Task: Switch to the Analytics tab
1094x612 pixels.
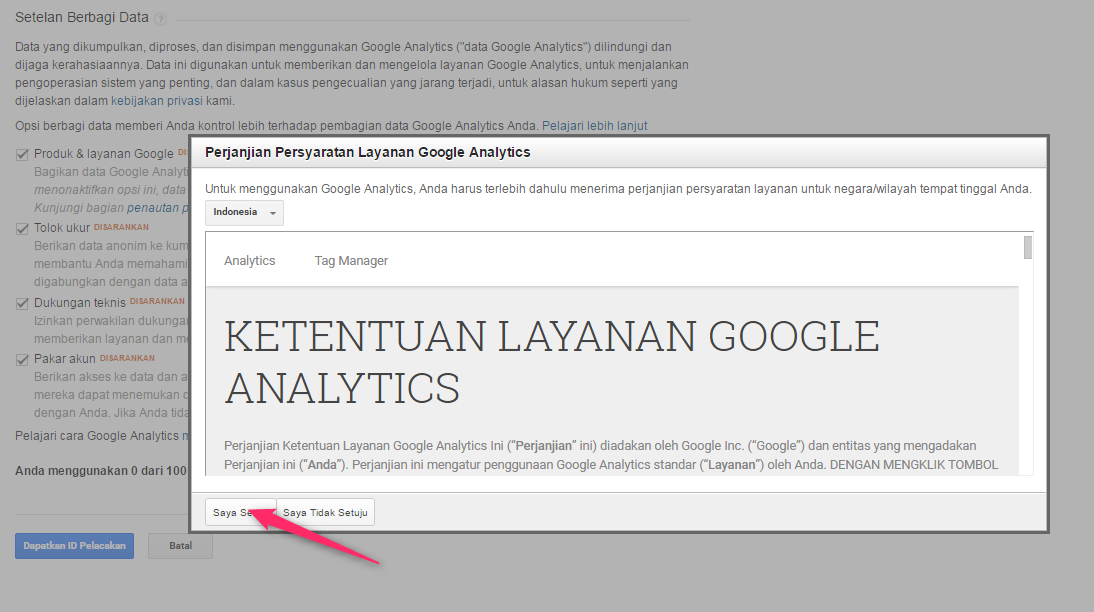Action: 250,260
